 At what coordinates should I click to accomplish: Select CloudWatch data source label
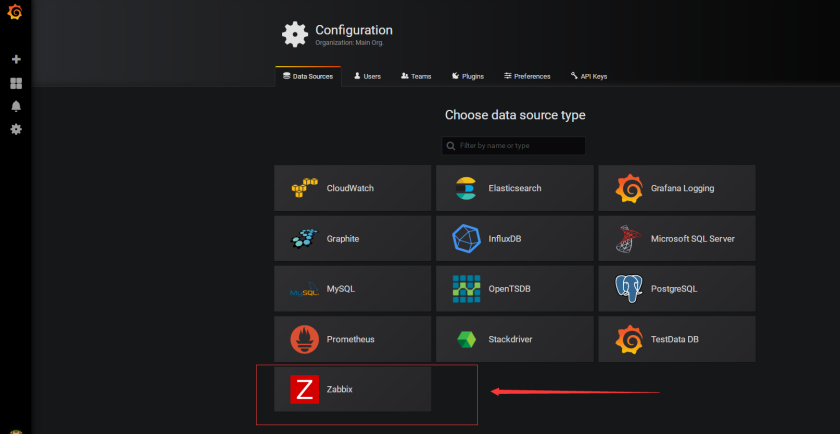[350, 188]
